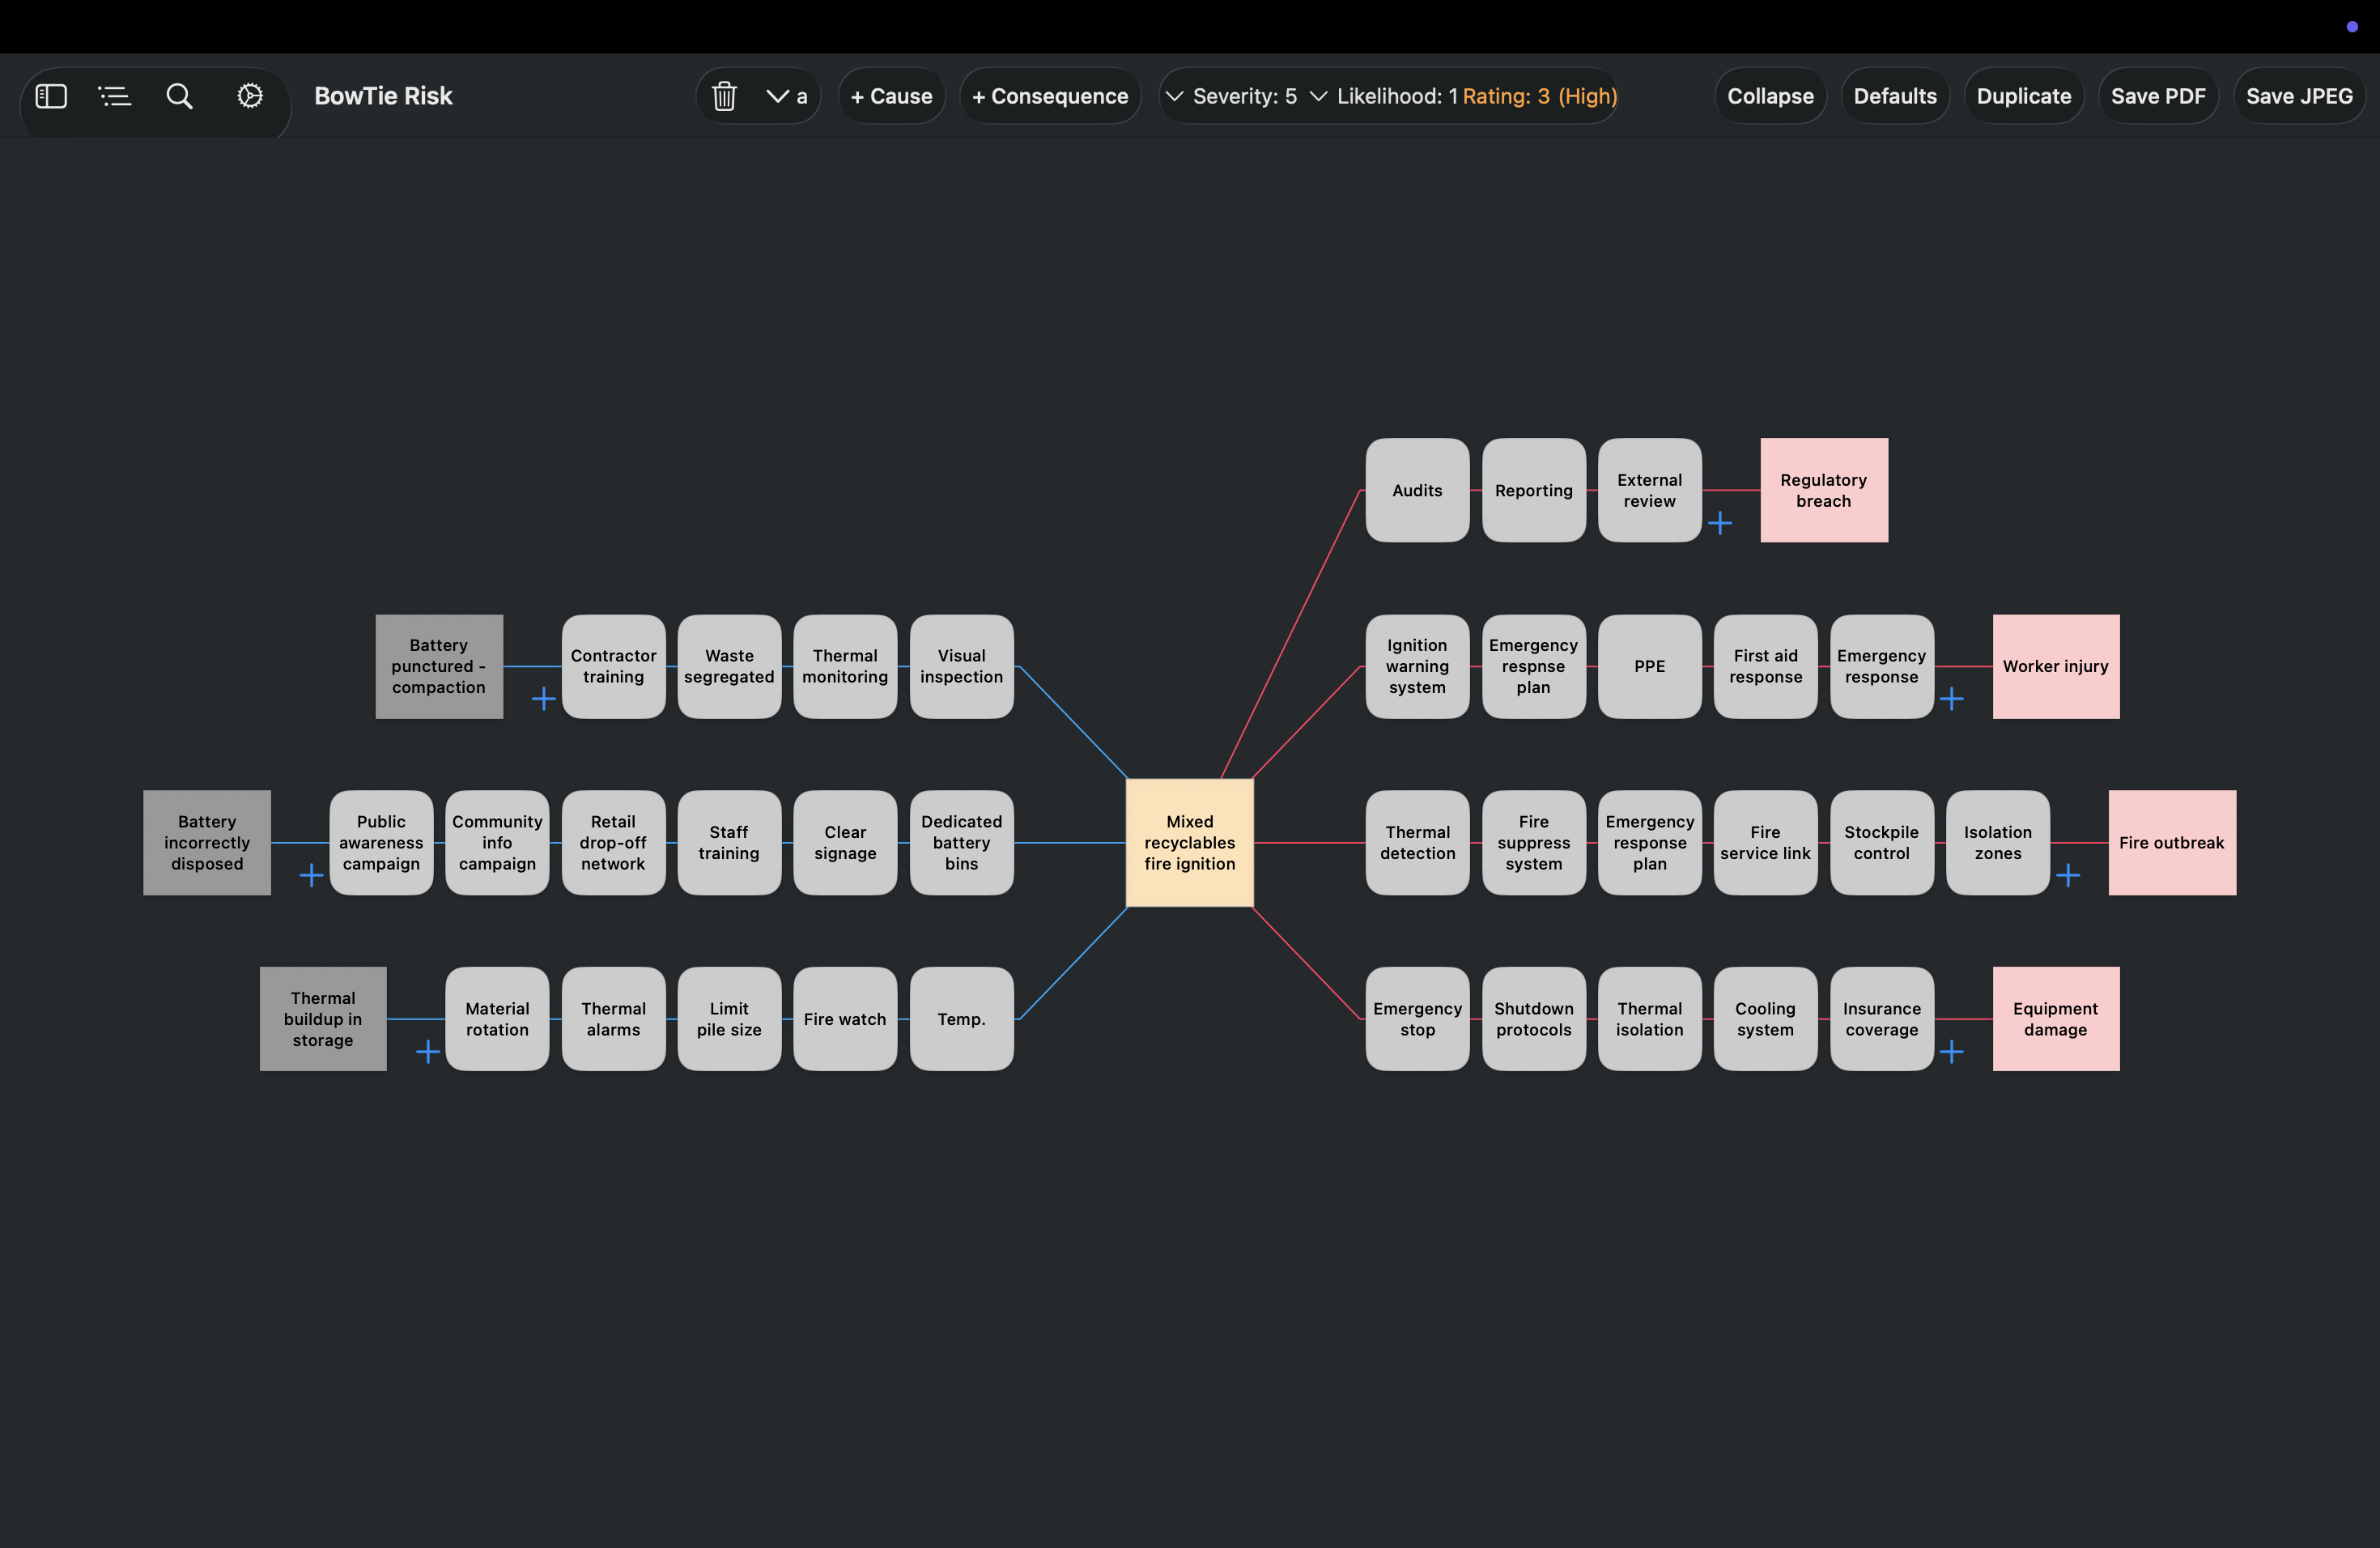Toggle the sidebar panel icon

click(x=51, y=96)
